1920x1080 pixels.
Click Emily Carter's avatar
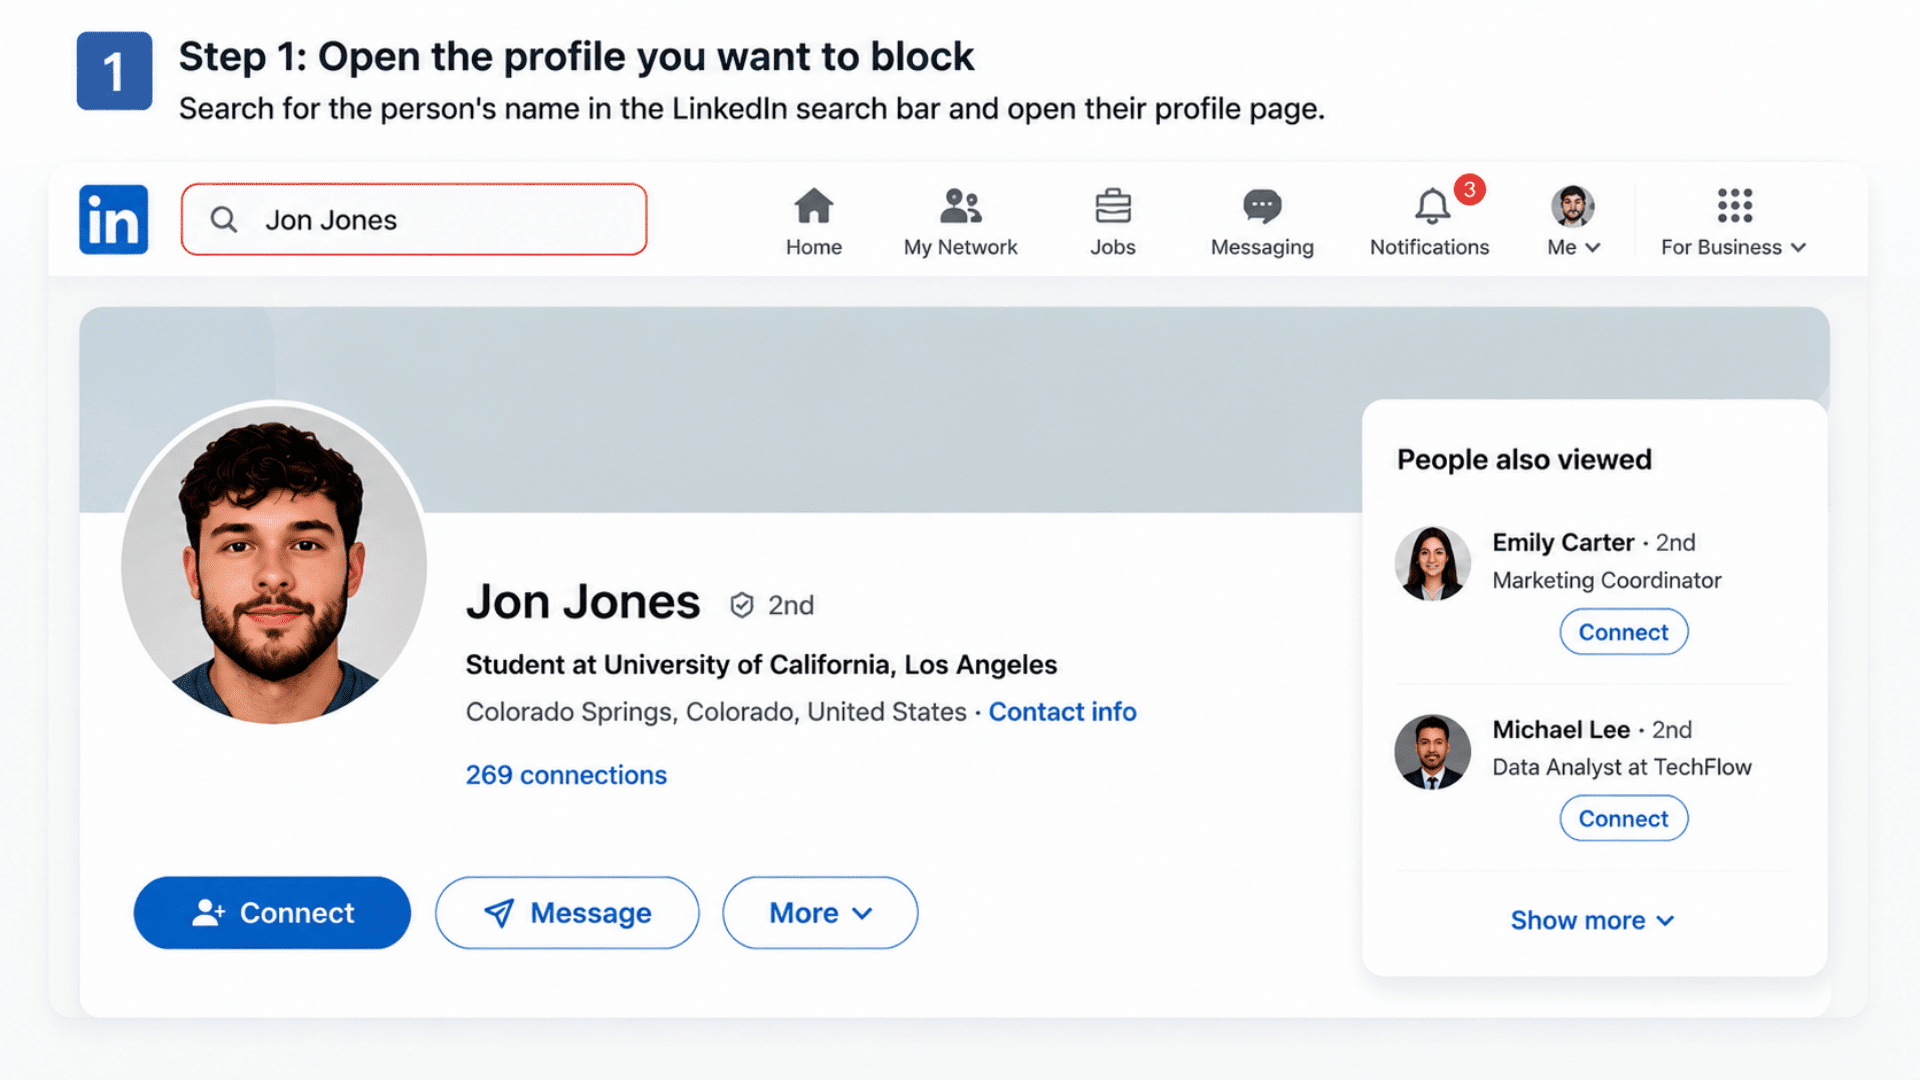pyautogui.click(x=1432, y=563)
